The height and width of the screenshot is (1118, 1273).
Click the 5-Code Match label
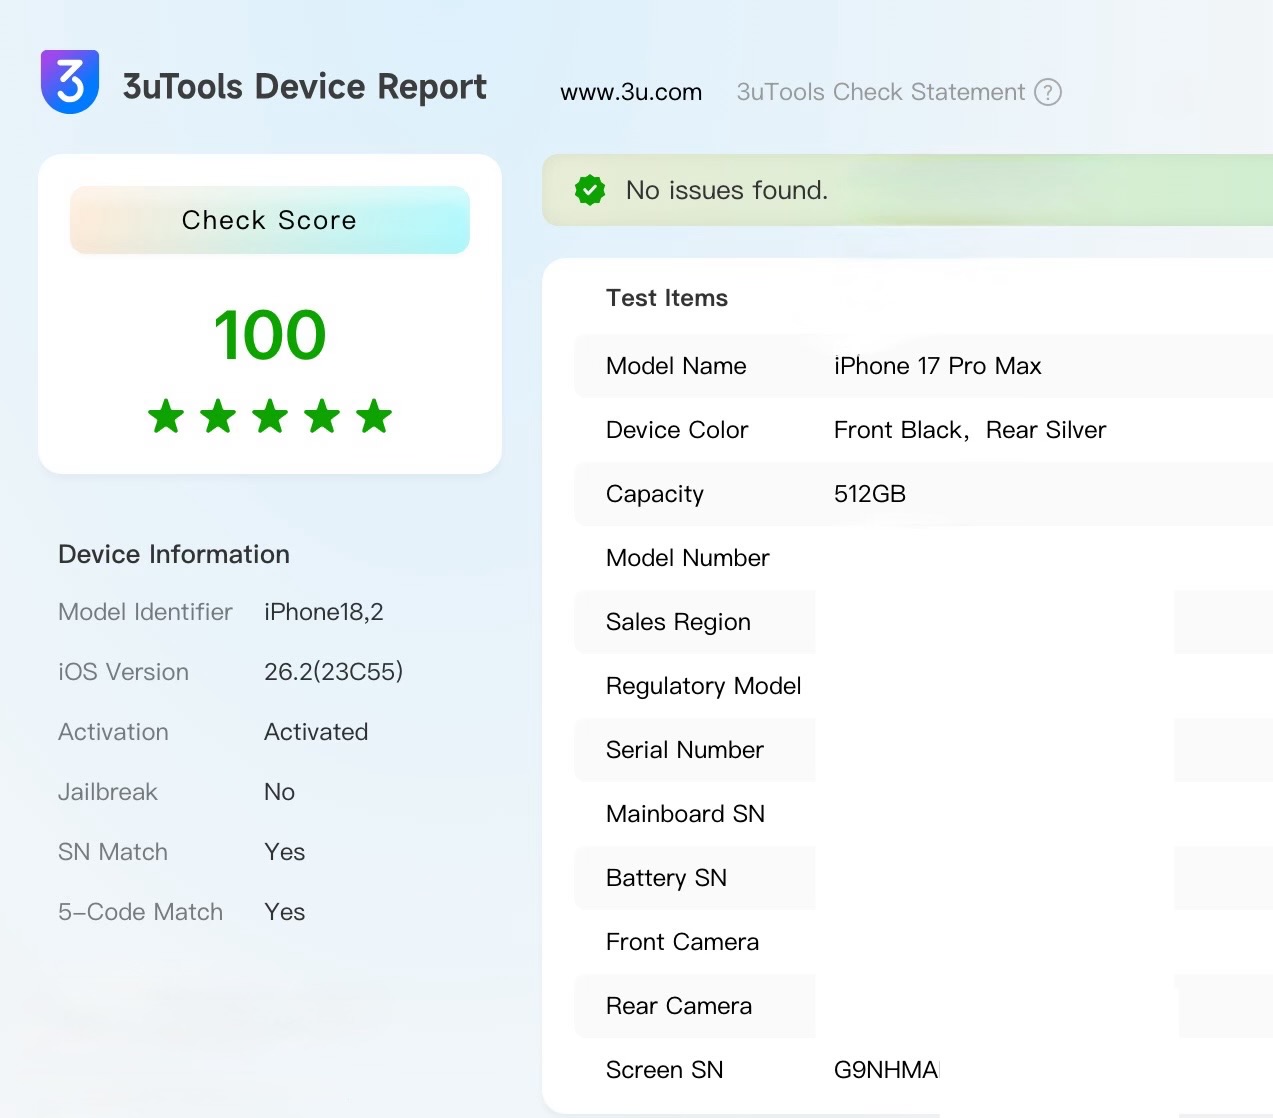coord(140,912)
